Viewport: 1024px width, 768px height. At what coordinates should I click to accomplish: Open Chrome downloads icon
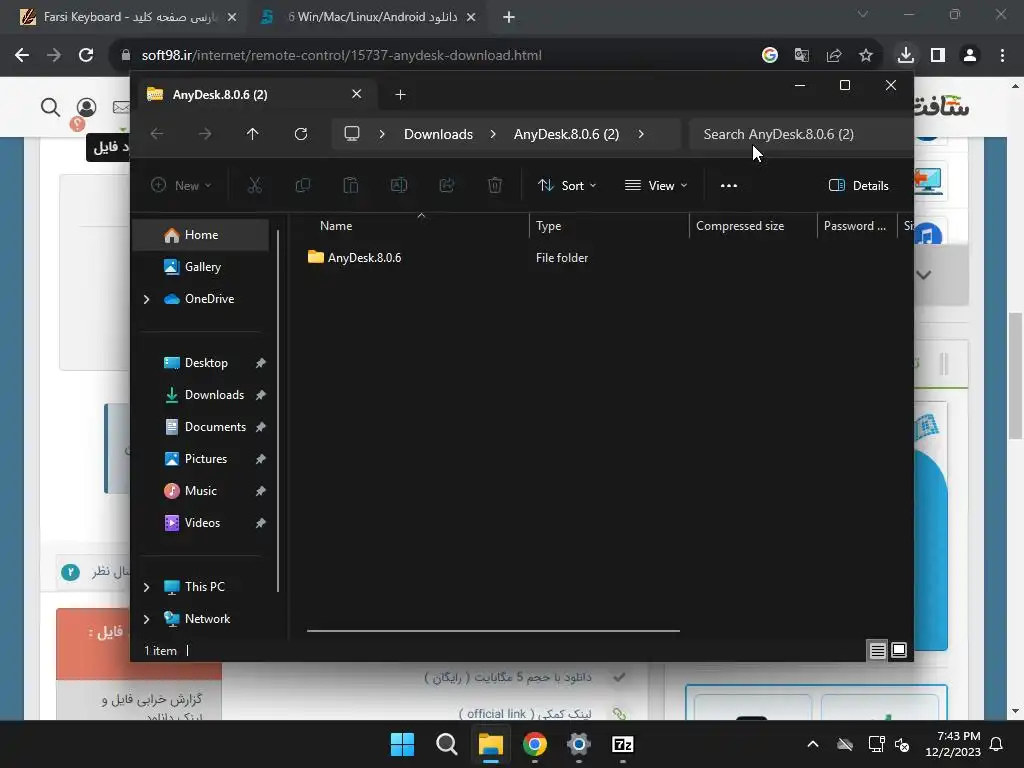pyautogui.click(x=905, y=55)
